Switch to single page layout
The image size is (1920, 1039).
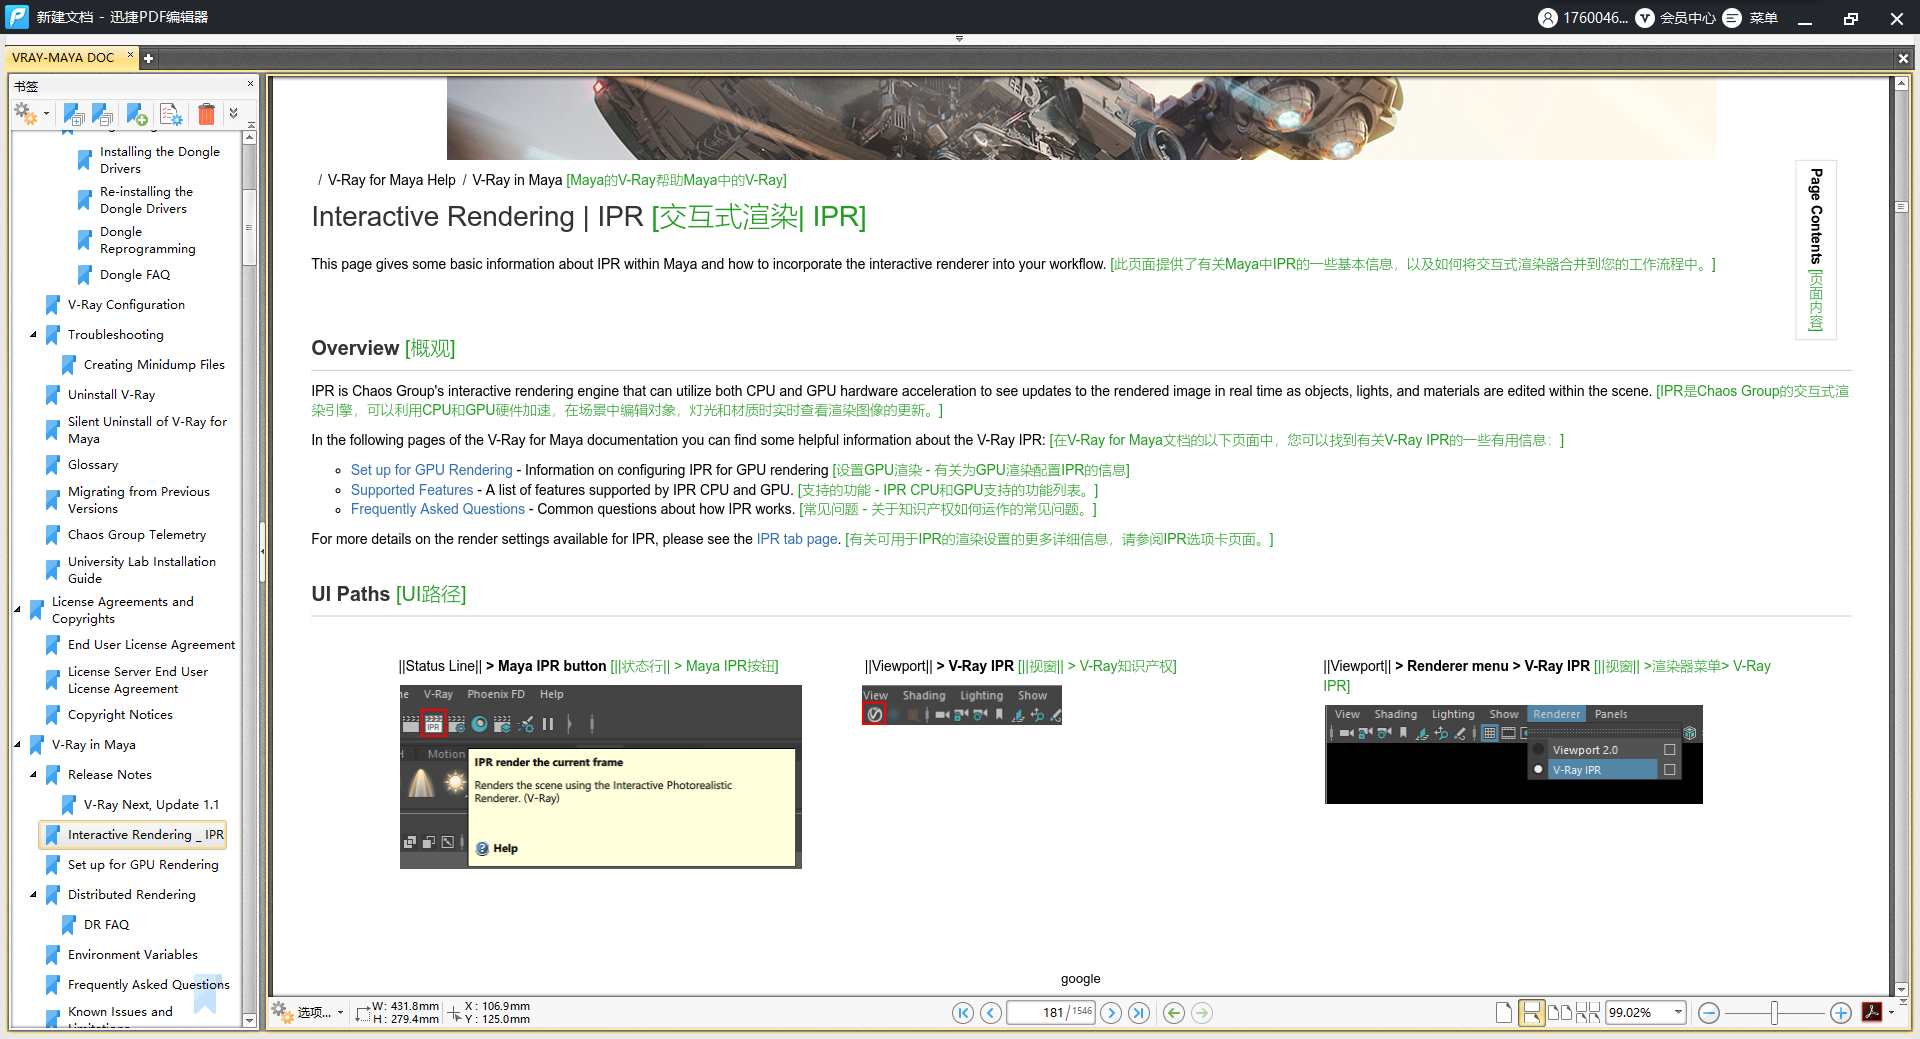(1504, 1013)
